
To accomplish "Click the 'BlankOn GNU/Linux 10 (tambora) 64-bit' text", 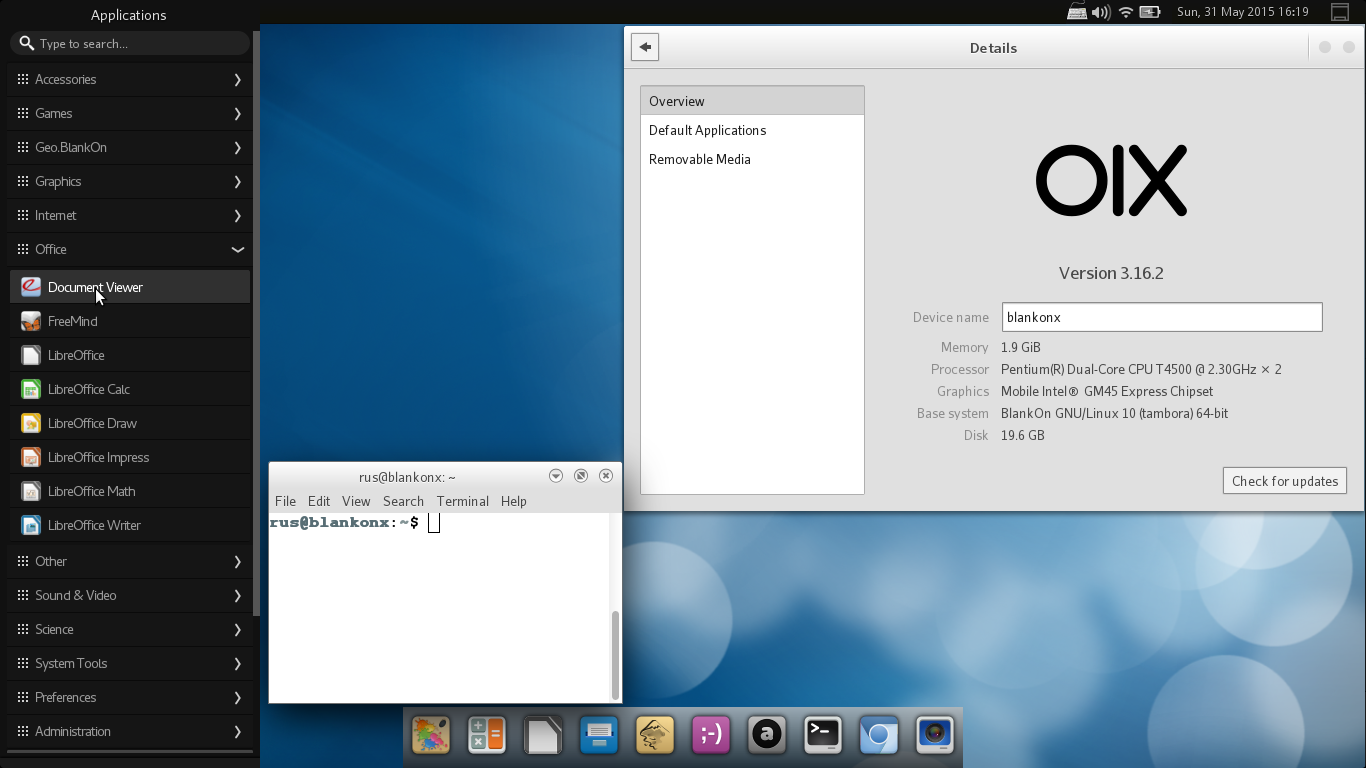I will tap(1114, 413).
